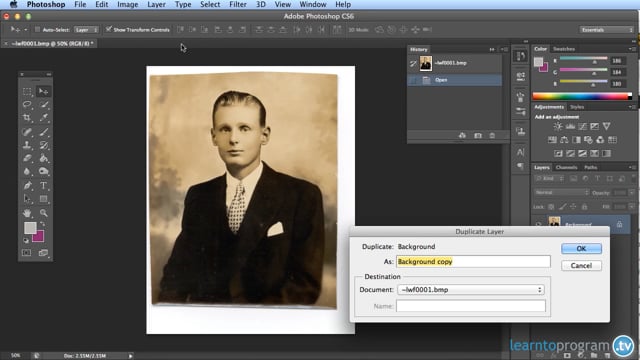
Task: Toggle lock position in Layers panel
Action: [573, 207]
